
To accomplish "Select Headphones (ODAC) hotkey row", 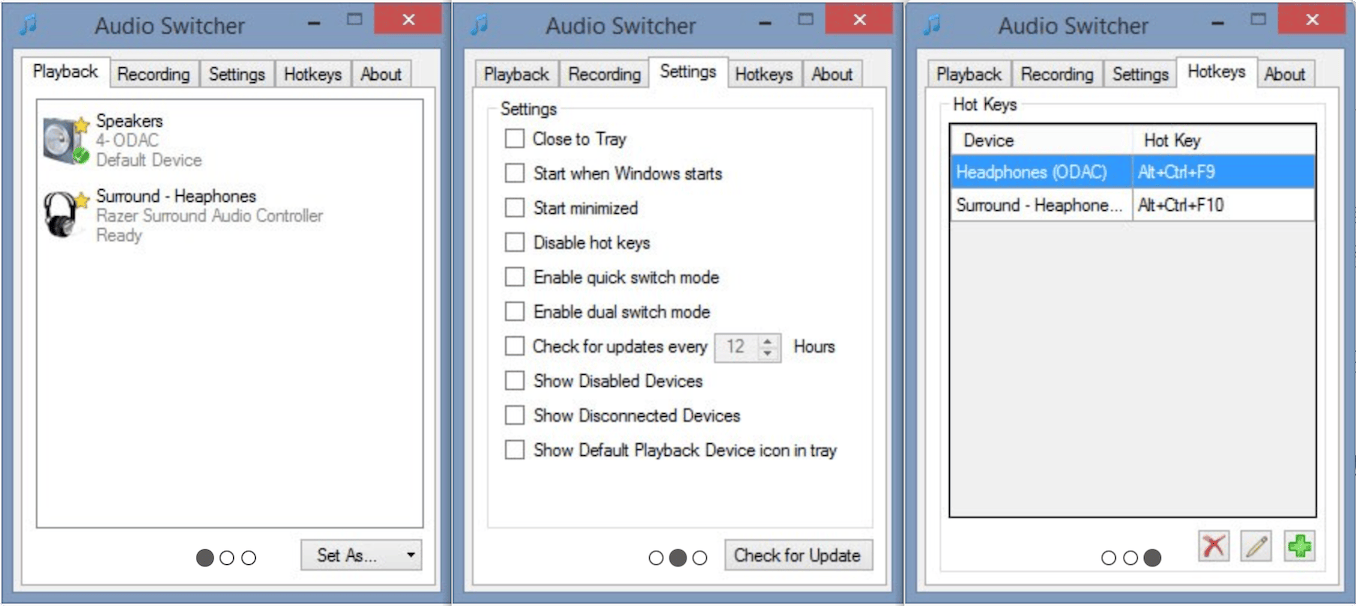I will [x=1132, y=172].
